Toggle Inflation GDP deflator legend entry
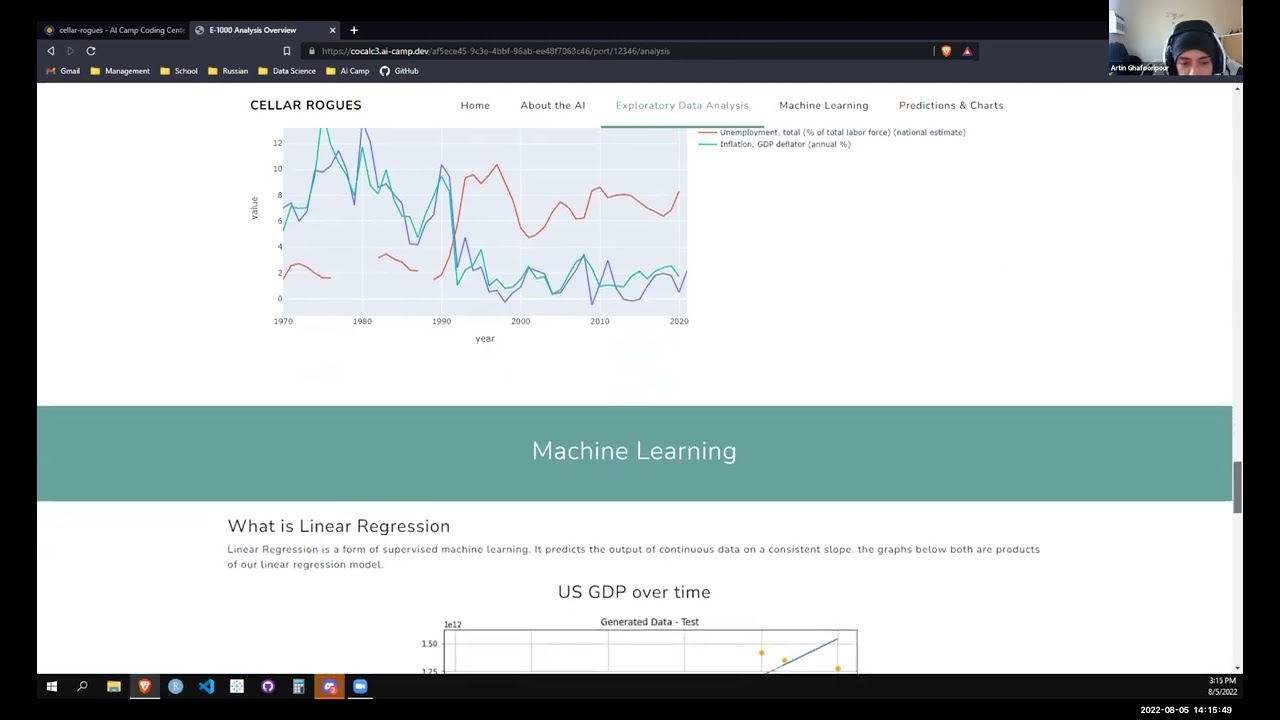The width and height of the screenshot is (1280, 720). tap(775, 144)
